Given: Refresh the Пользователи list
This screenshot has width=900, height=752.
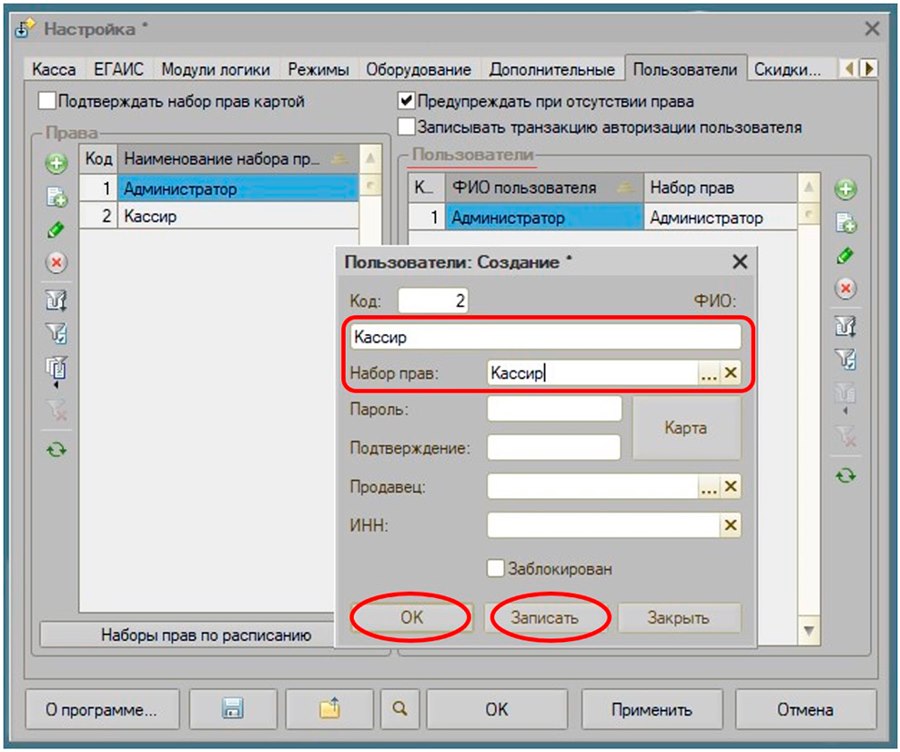Looking at the screenshot, I should point(845,475).
